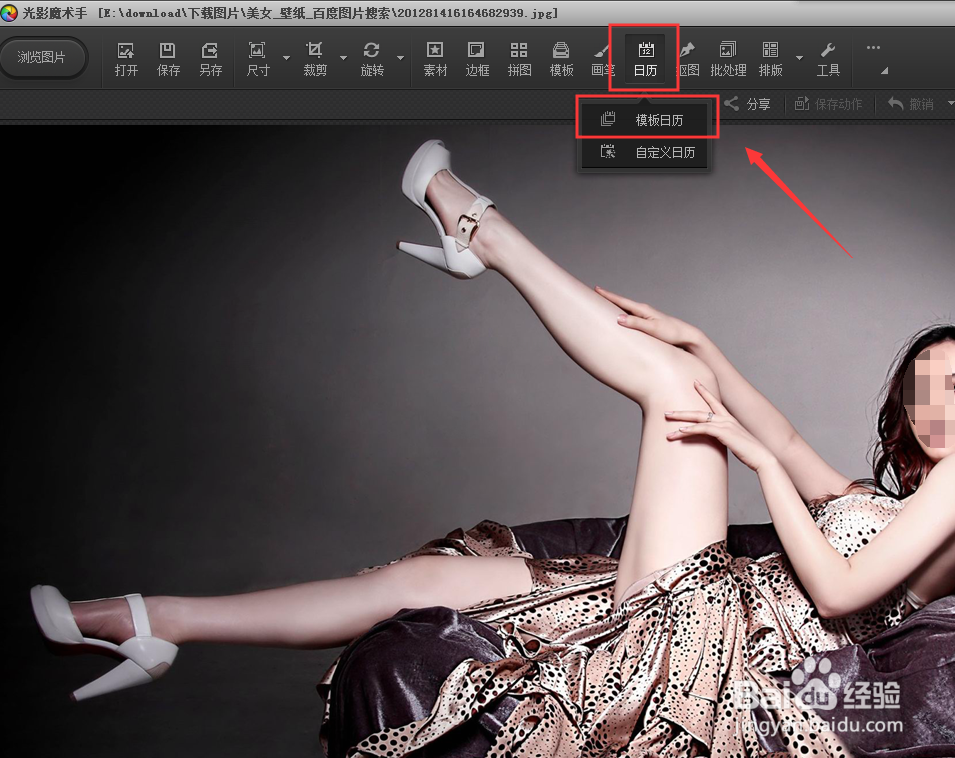955x758 pixels.
Task: Click the three-dot more options icon
Action: point(873,47)
